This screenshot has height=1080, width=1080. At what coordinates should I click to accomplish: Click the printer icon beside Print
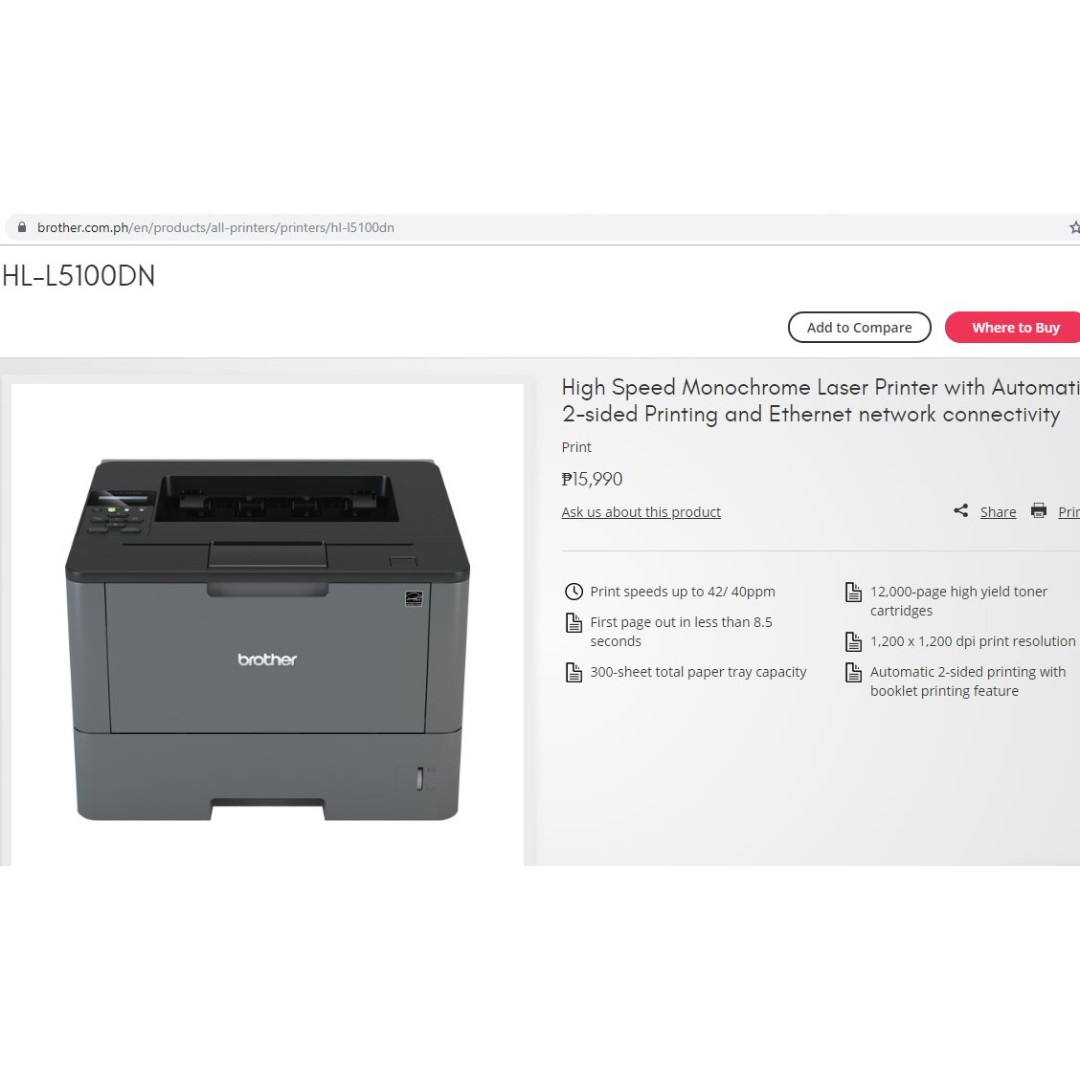(x=1039, y=510)
